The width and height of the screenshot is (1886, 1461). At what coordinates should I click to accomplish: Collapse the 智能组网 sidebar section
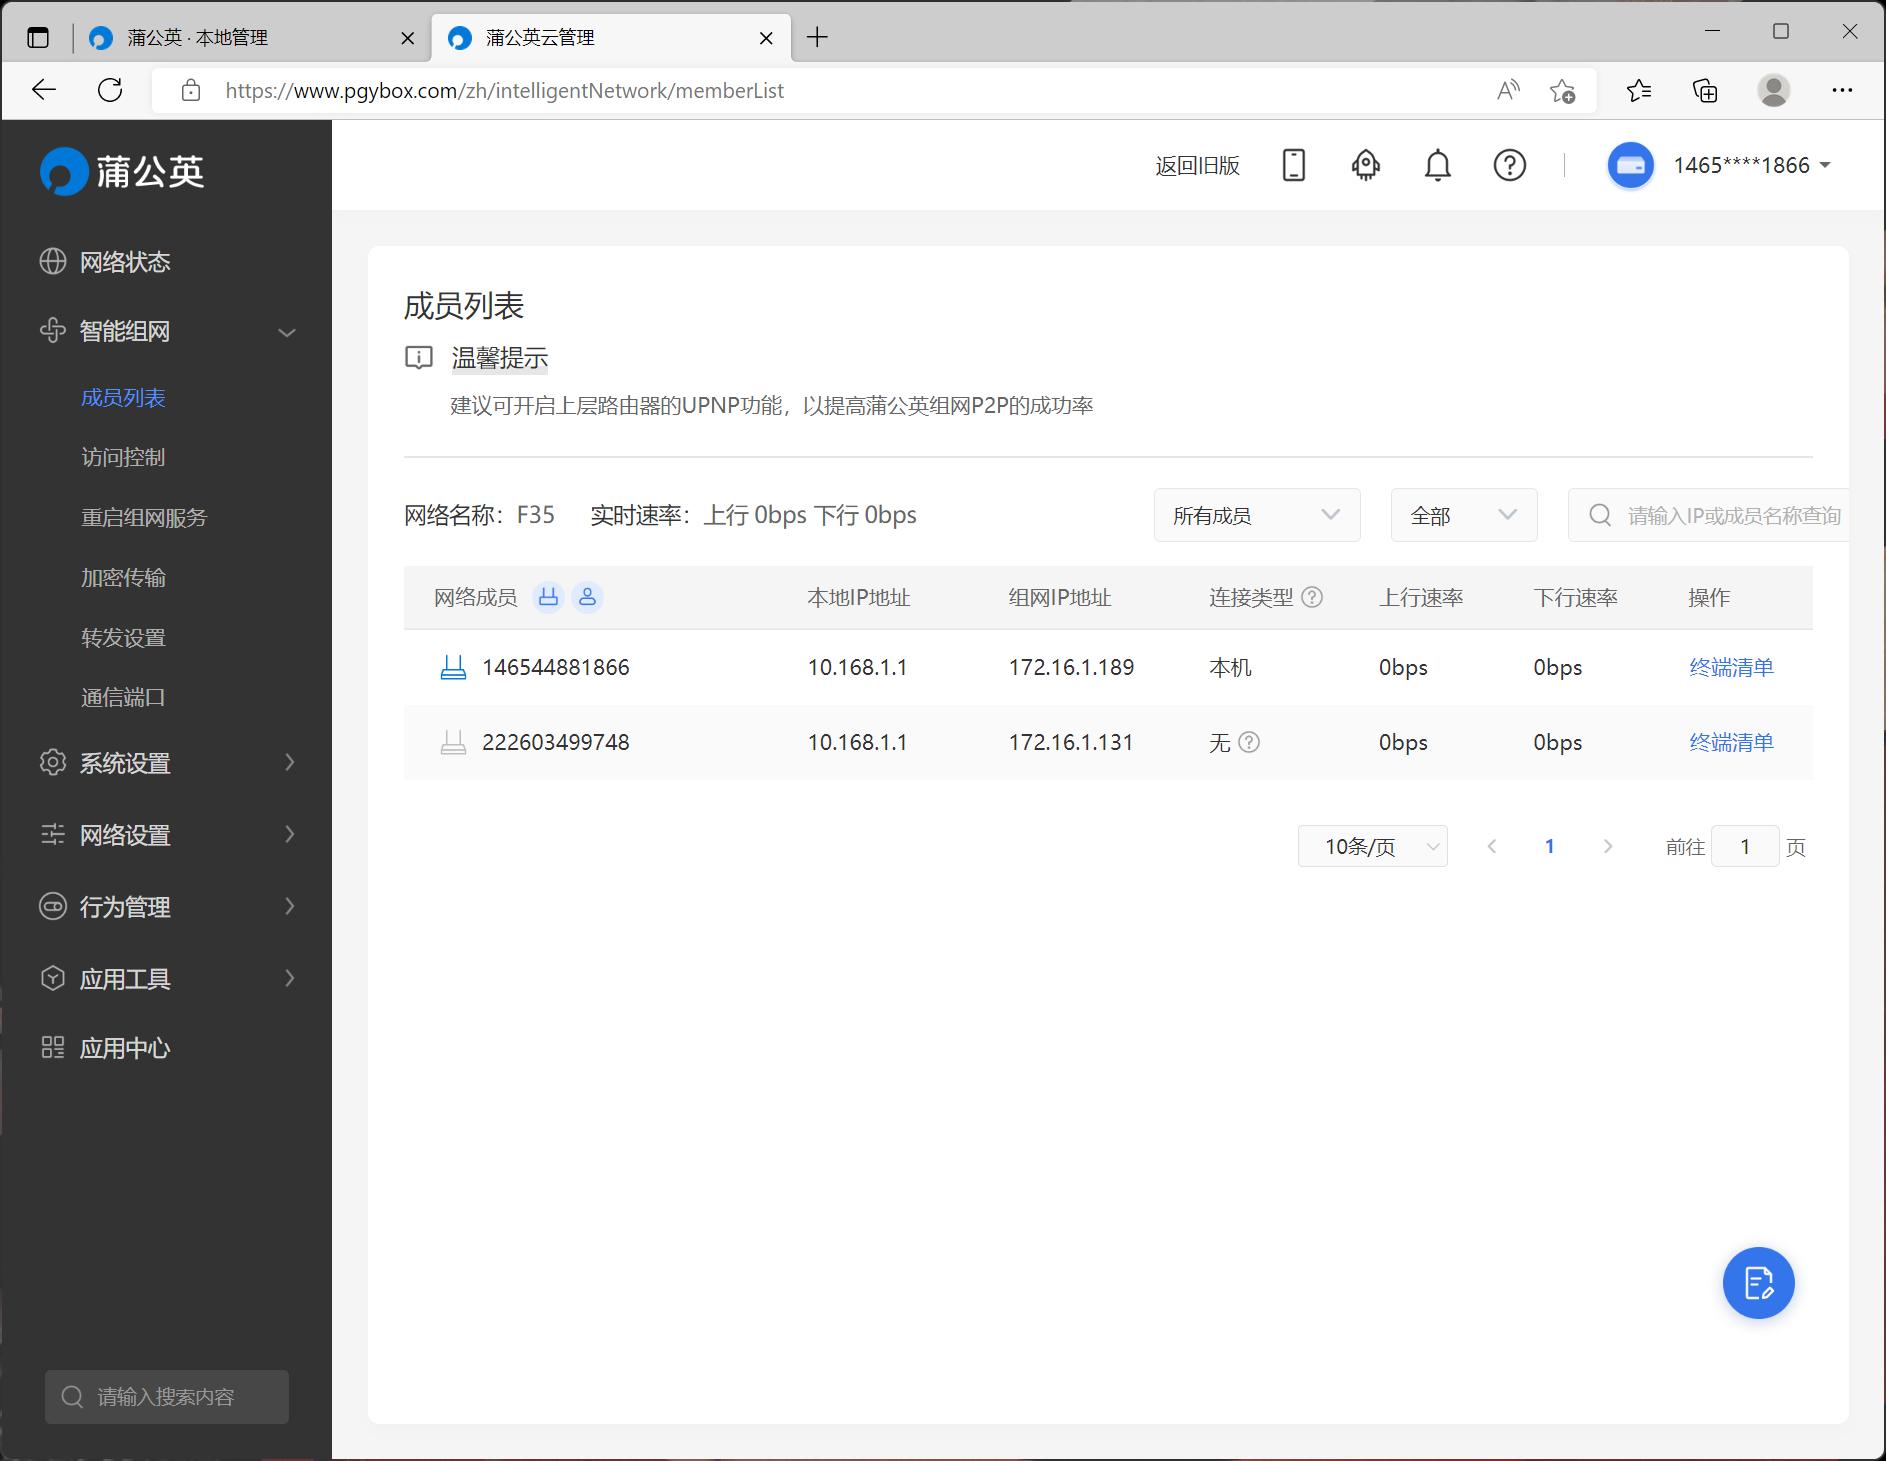287,331
